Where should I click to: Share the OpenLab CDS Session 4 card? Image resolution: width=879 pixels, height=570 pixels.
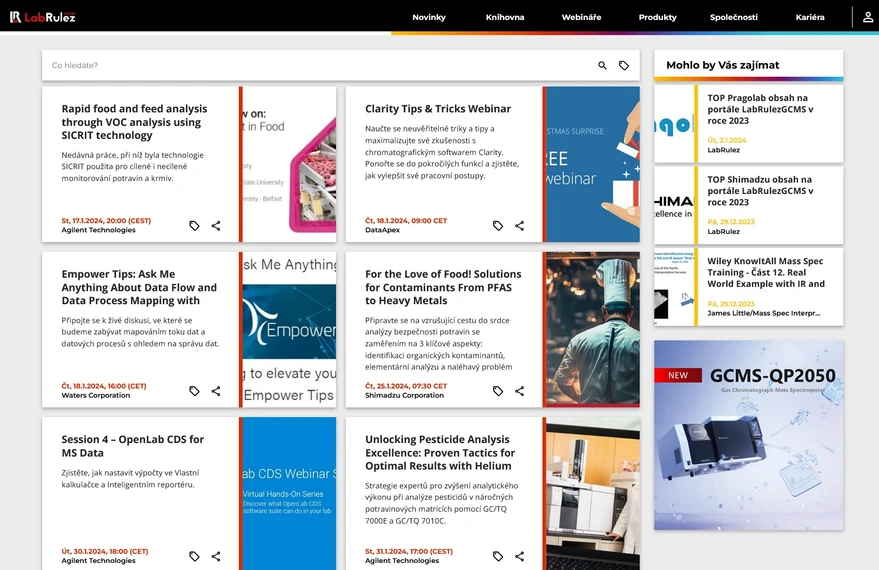(x=216, y=556)
